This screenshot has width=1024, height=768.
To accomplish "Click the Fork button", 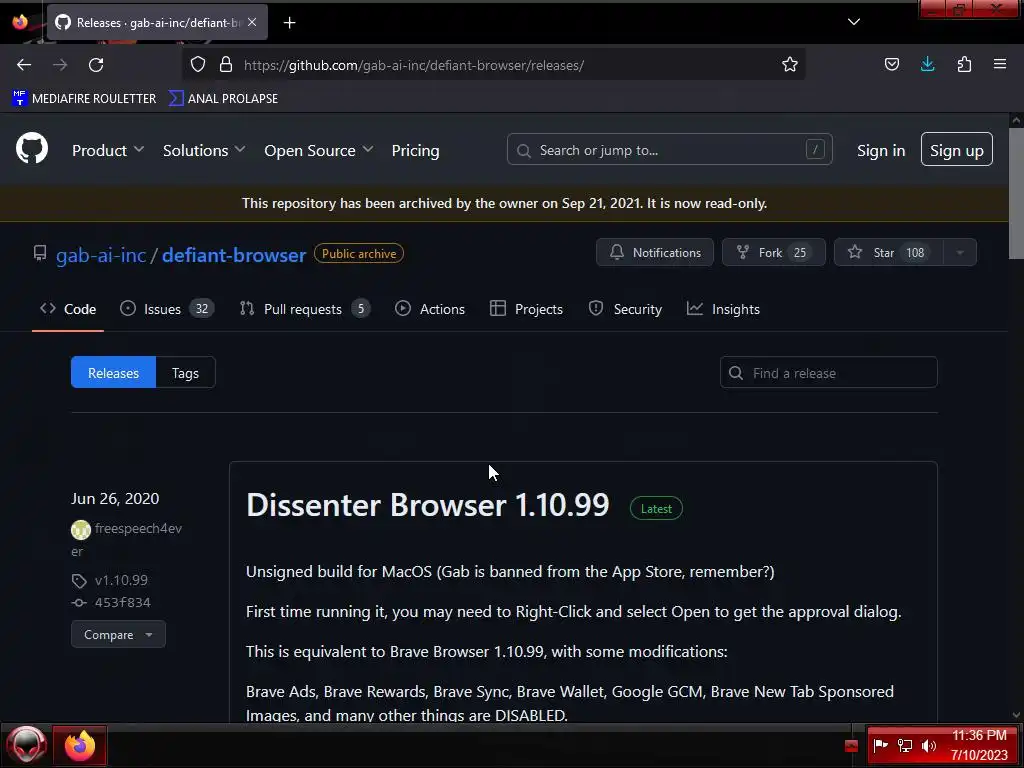I will [x=774, y=252].
